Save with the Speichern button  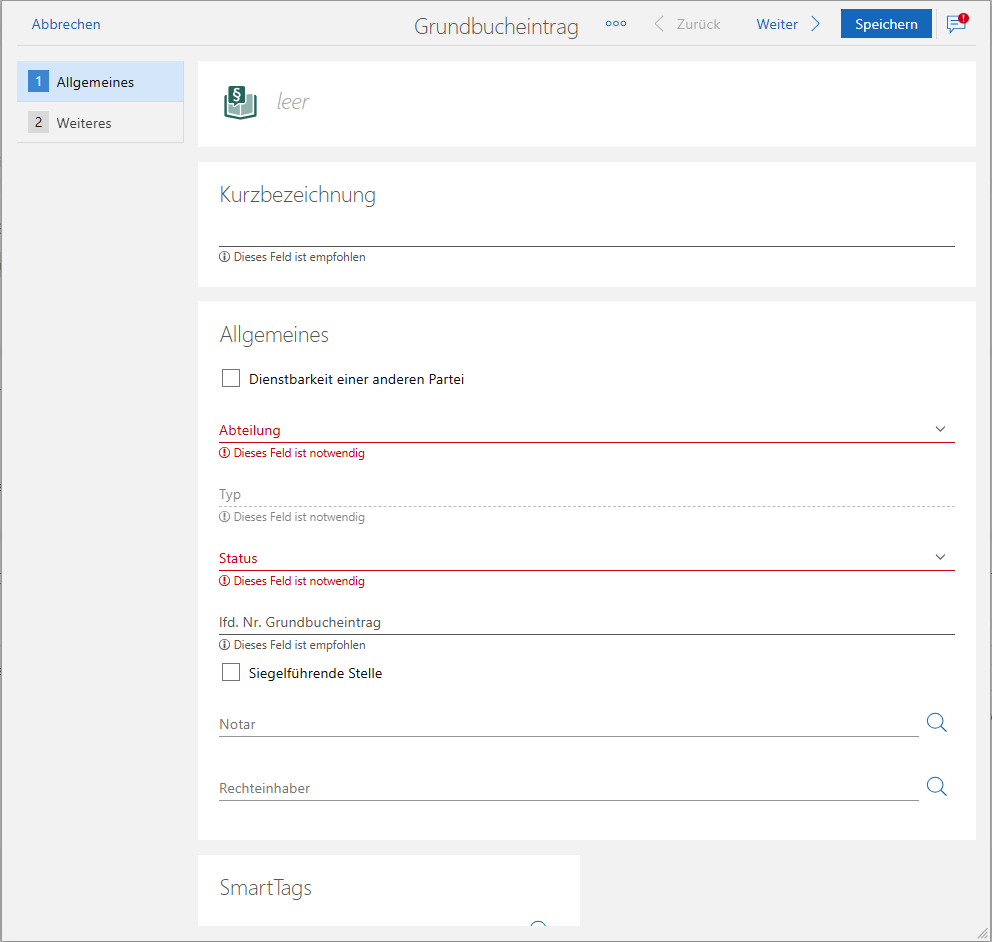(x=886, y=24)
